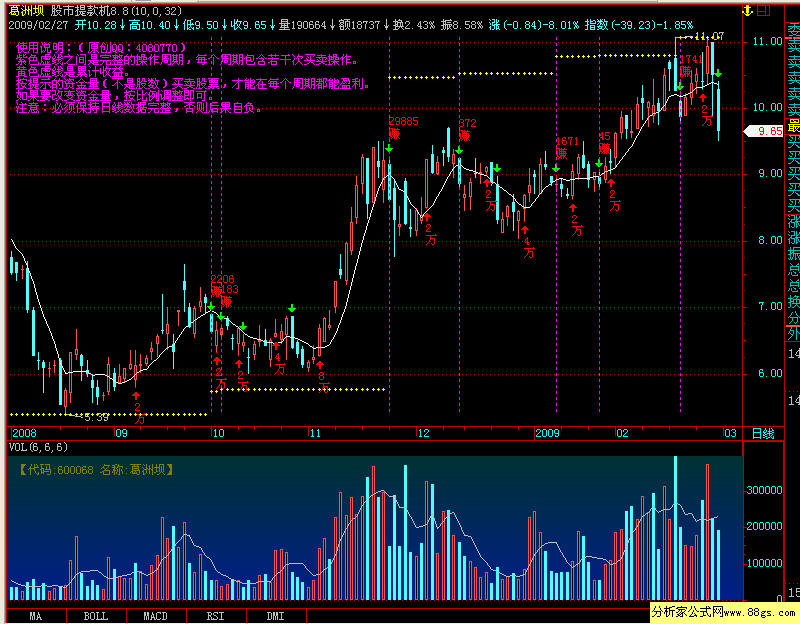Open the MACD indicator tab

(x=156, y=616)
